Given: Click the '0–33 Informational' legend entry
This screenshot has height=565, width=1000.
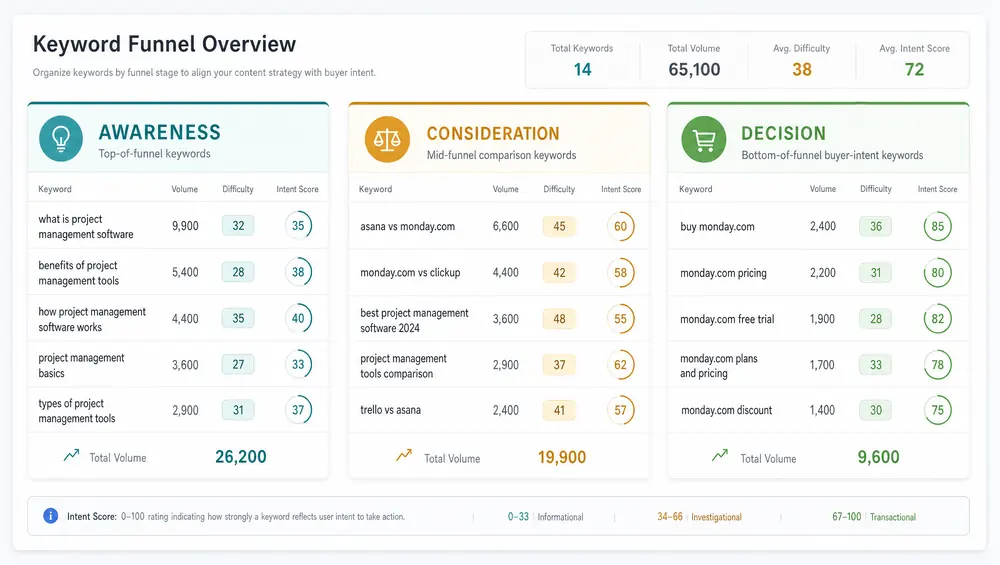Looking at the screenshot, I should pyautogui.click(x=545, y=517).
